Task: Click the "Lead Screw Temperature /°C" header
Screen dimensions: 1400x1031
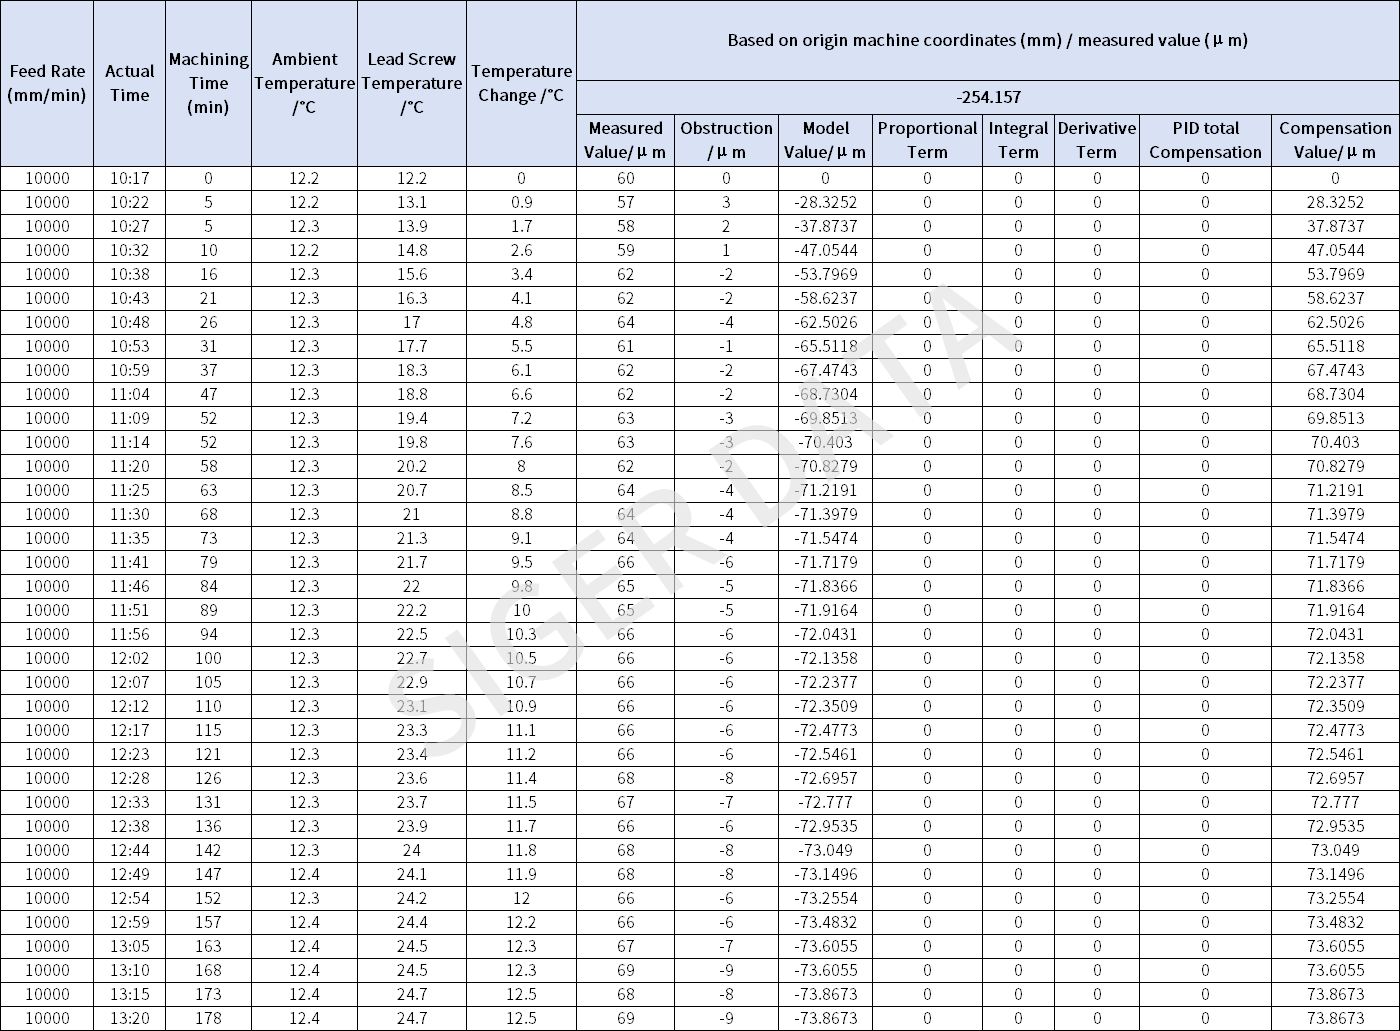Action: pos(411,83)
